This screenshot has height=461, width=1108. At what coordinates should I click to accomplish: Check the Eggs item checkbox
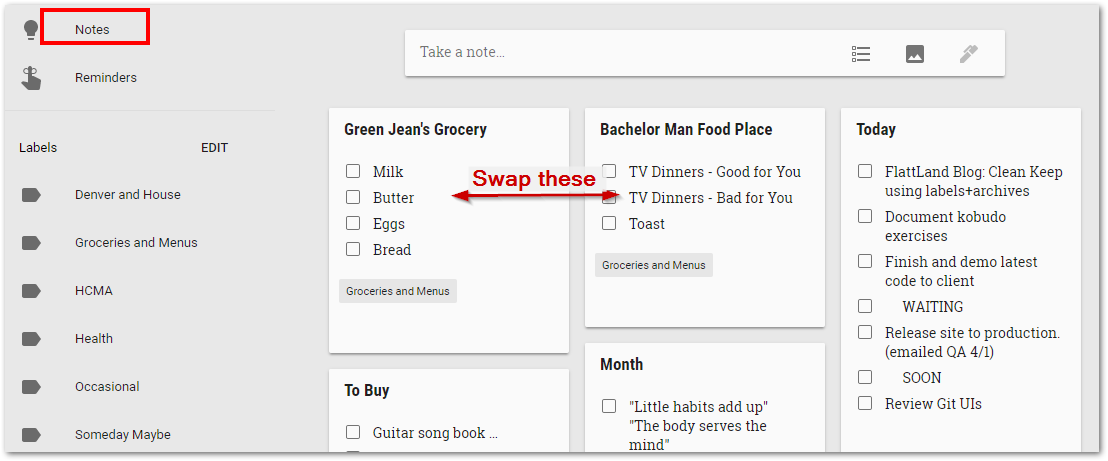[x=353, y=223]
